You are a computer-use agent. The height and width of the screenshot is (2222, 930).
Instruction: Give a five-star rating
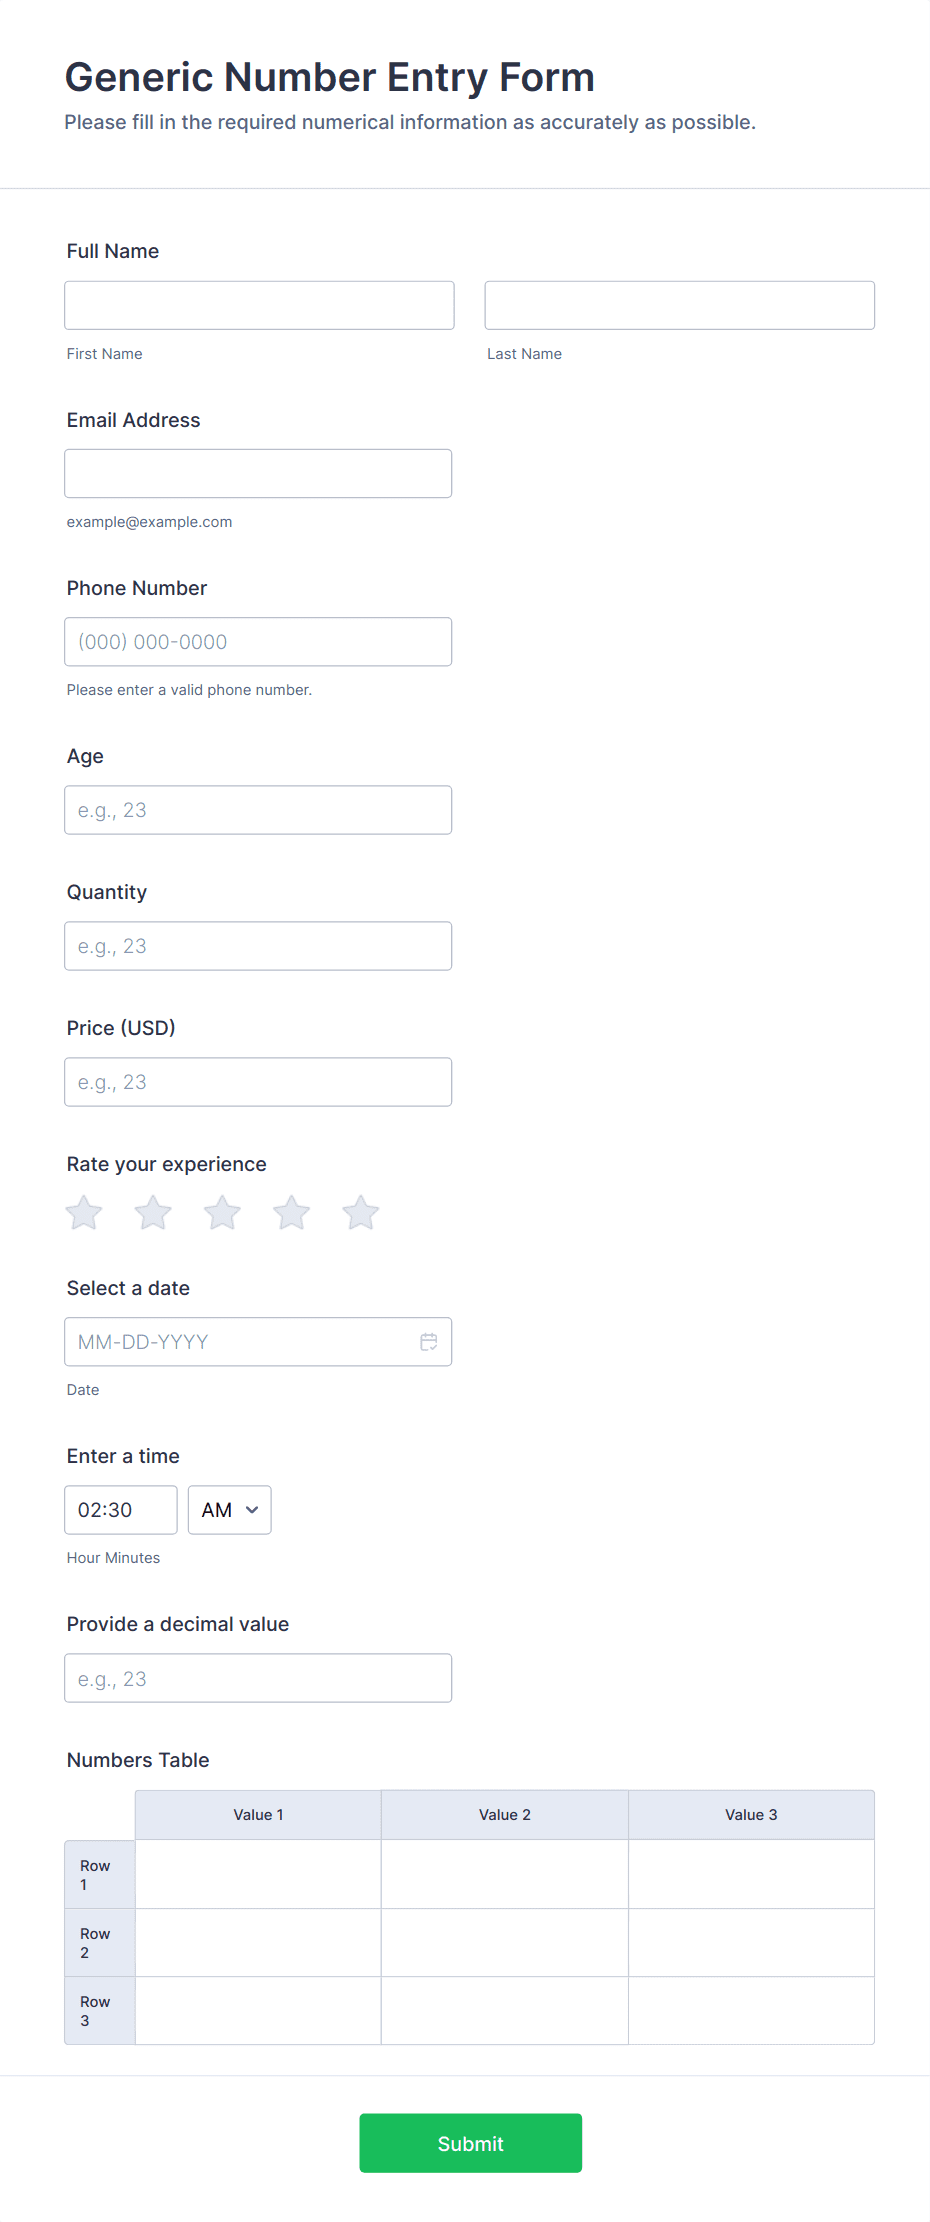tap(361, 1213)
